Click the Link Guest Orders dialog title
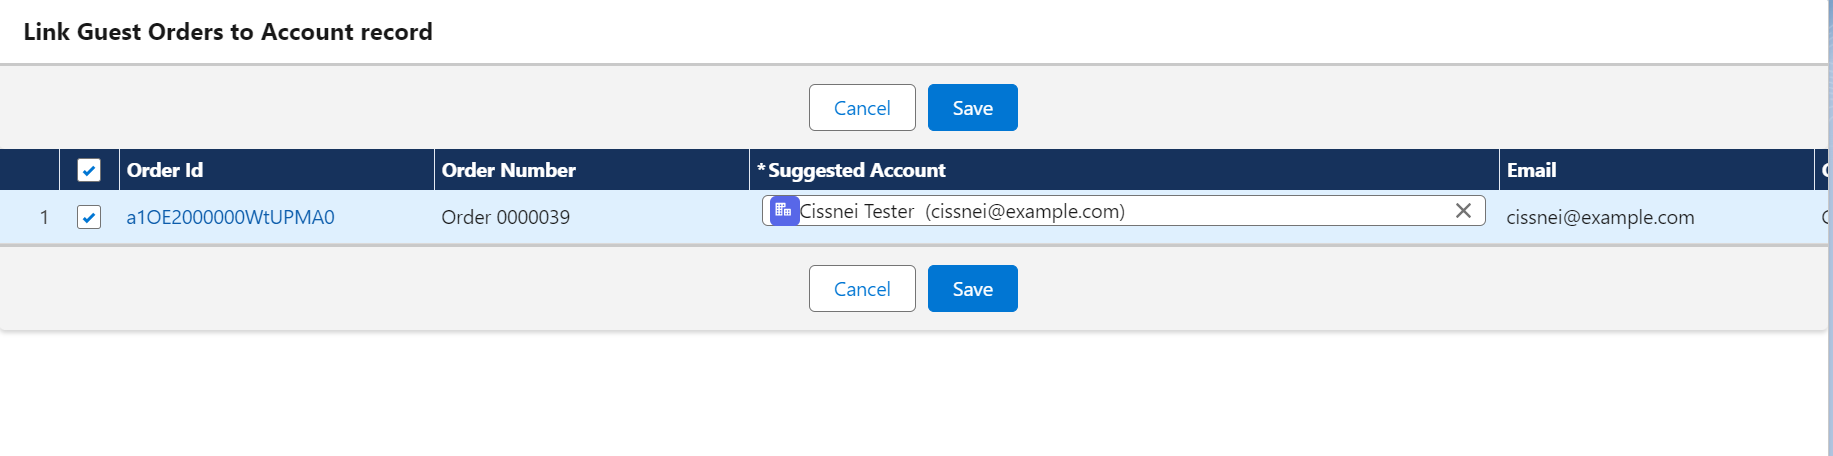 coord(228,32)
